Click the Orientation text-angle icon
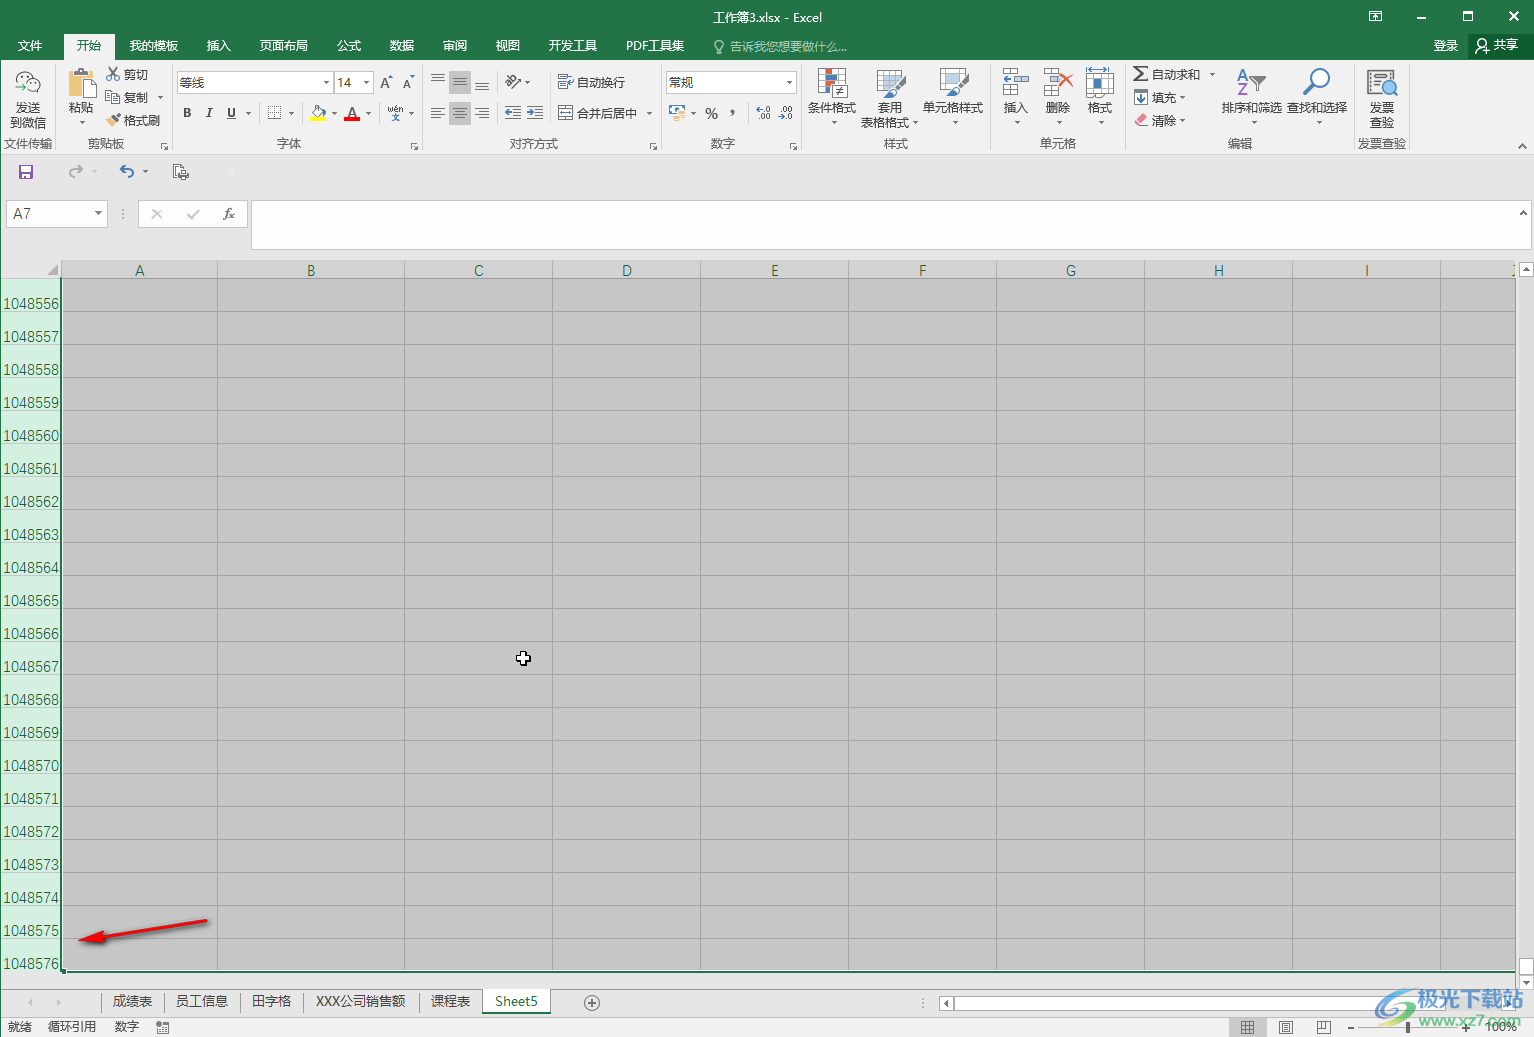1534x1037 pixels. (513, 82)
